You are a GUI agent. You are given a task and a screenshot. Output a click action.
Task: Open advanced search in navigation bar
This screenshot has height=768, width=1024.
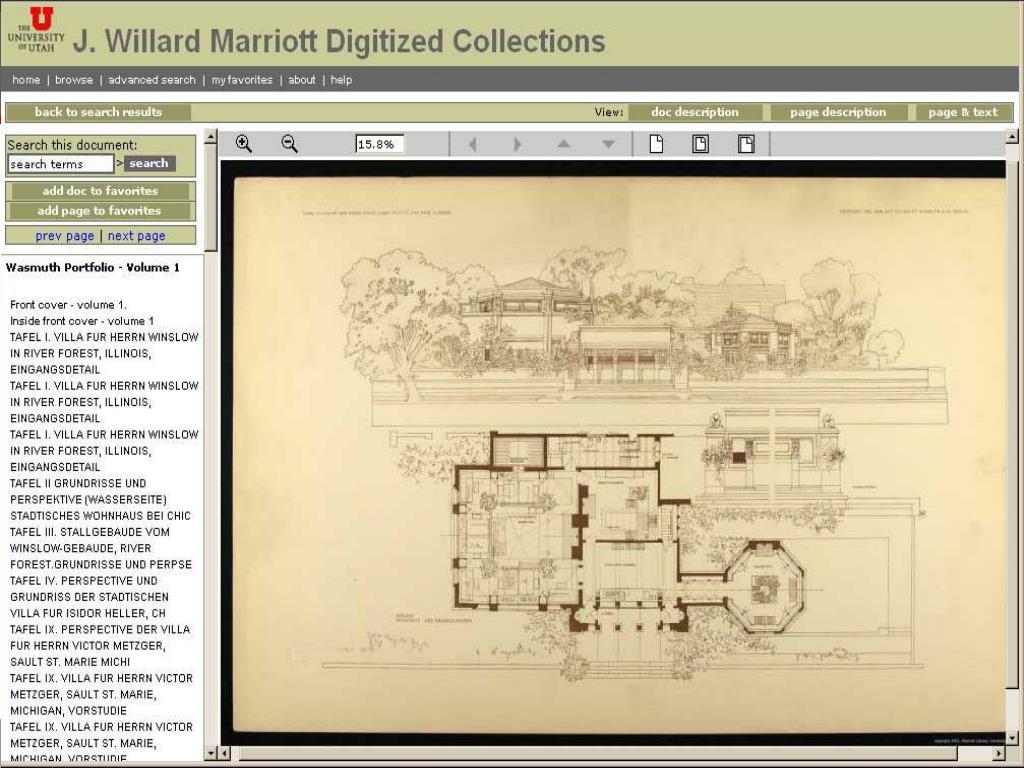(152, 80)
